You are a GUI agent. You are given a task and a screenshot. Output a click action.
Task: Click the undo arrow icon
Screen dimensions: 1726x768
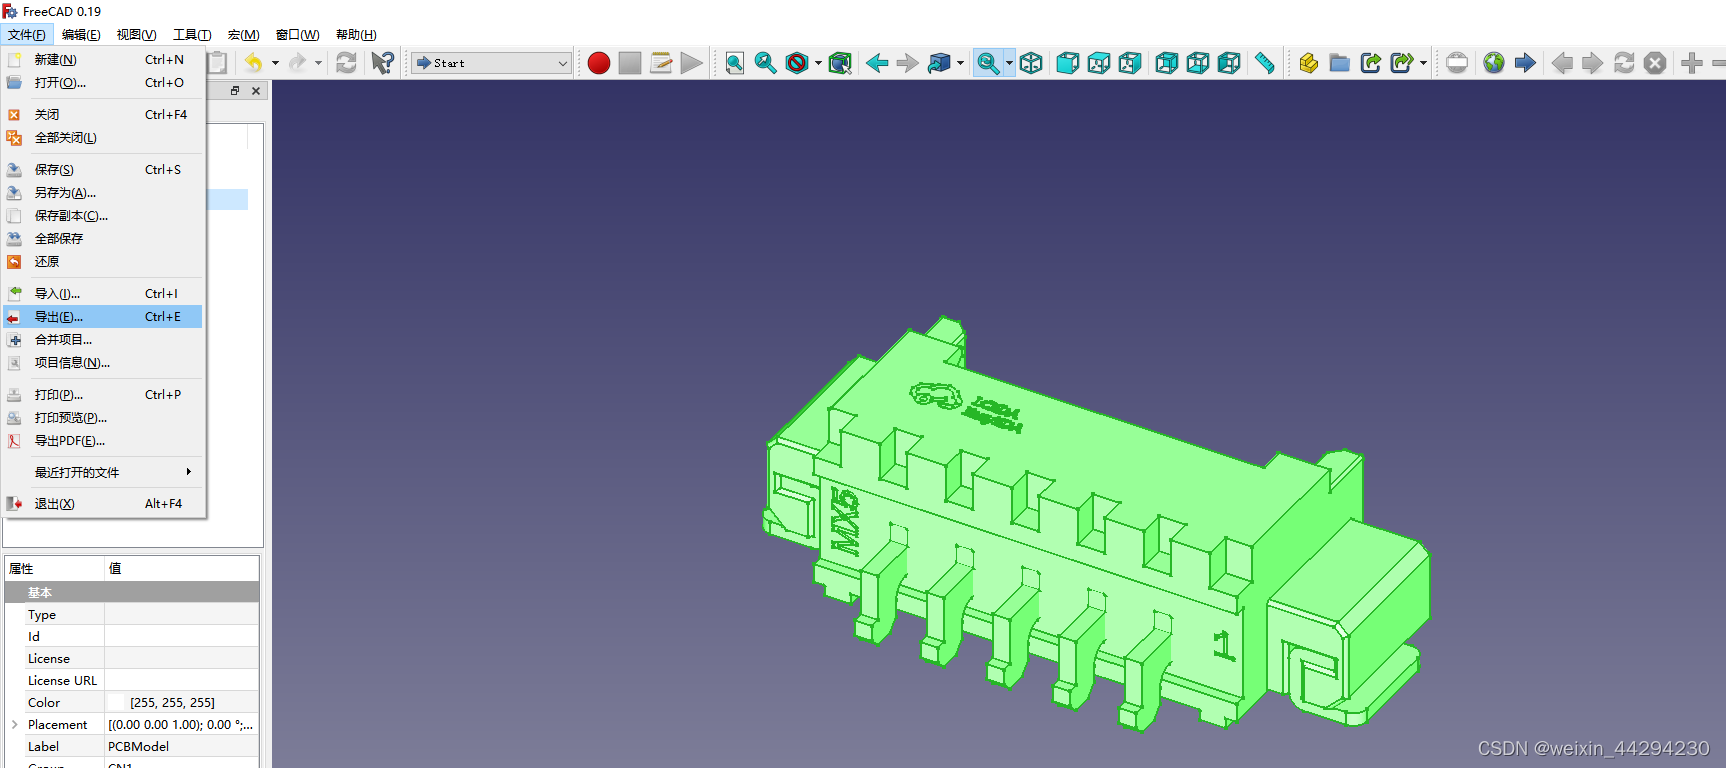point(254,63)
